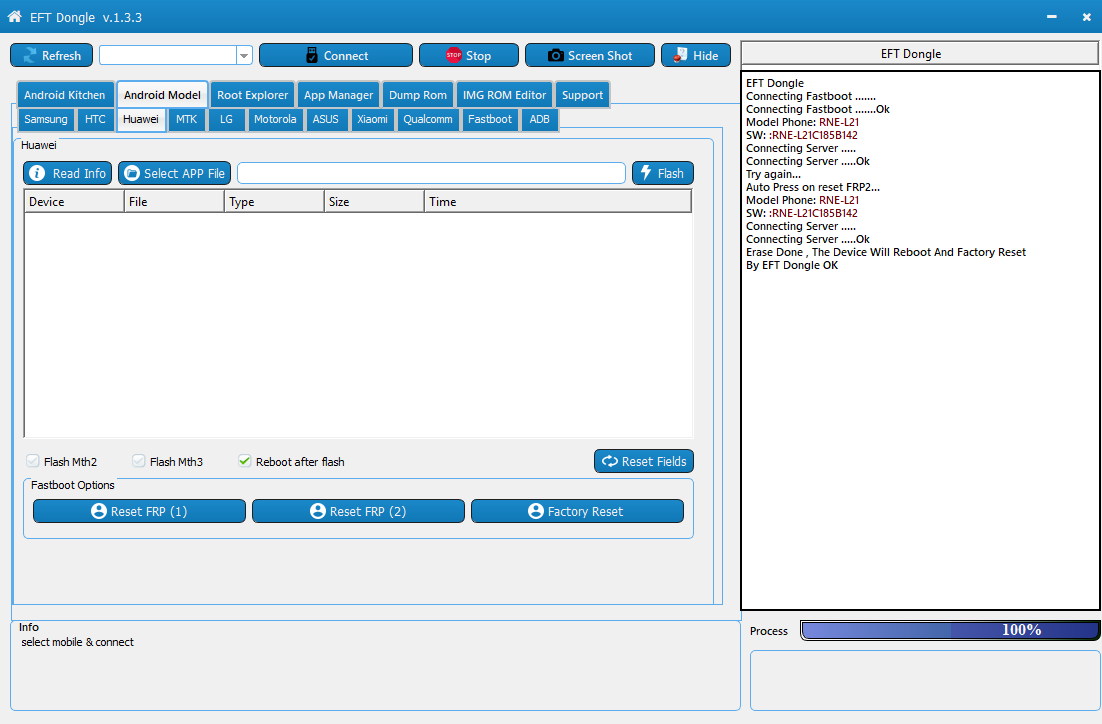Click the home icon in title bar
This screenshot has width=1102, height=724.
[15, 16]
